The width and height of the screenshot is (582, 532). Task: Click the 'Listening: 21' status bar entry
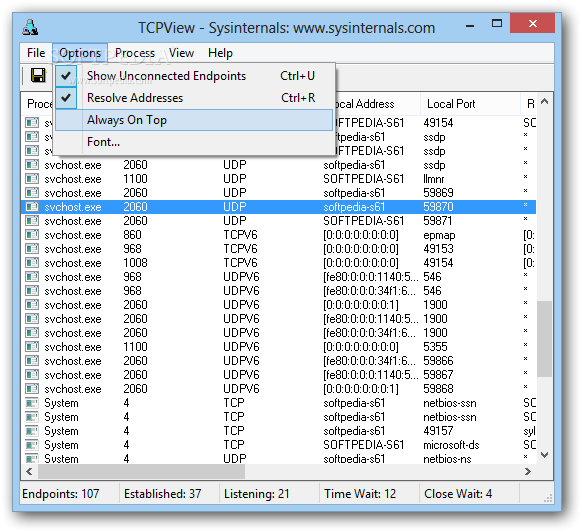[256, 494]
